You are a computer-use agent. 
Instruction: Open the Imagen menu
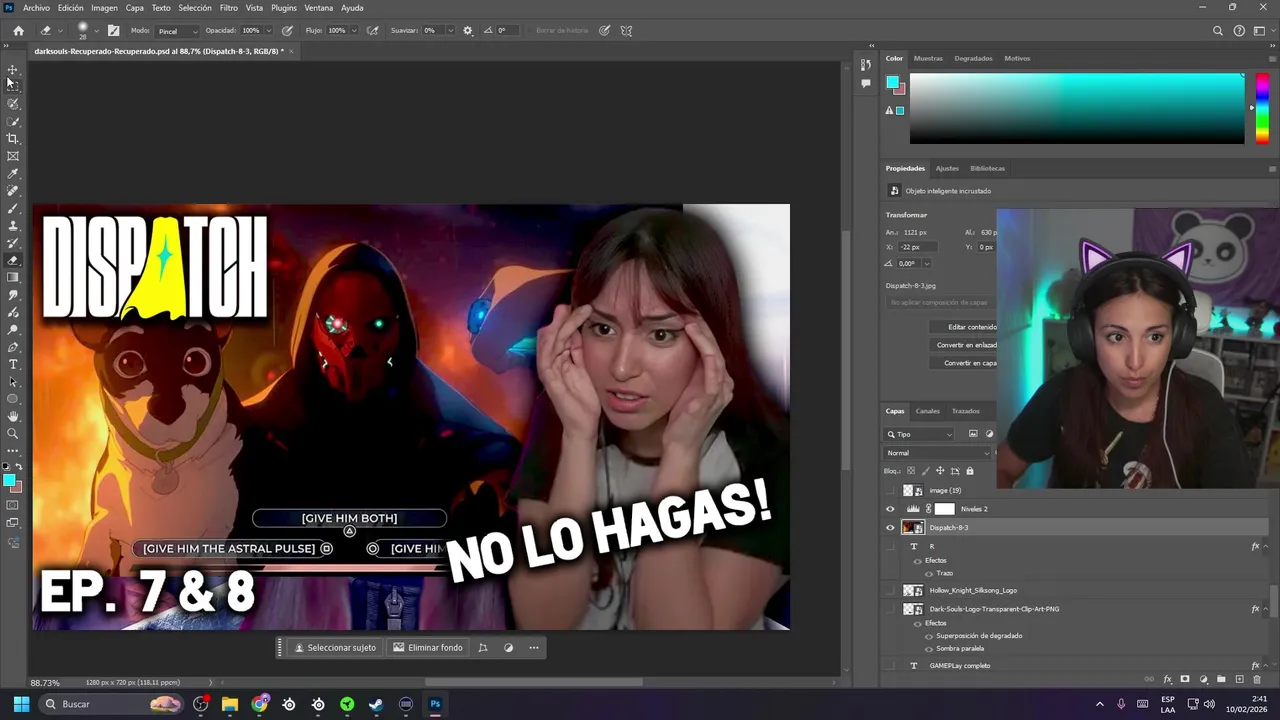(104, 8)
